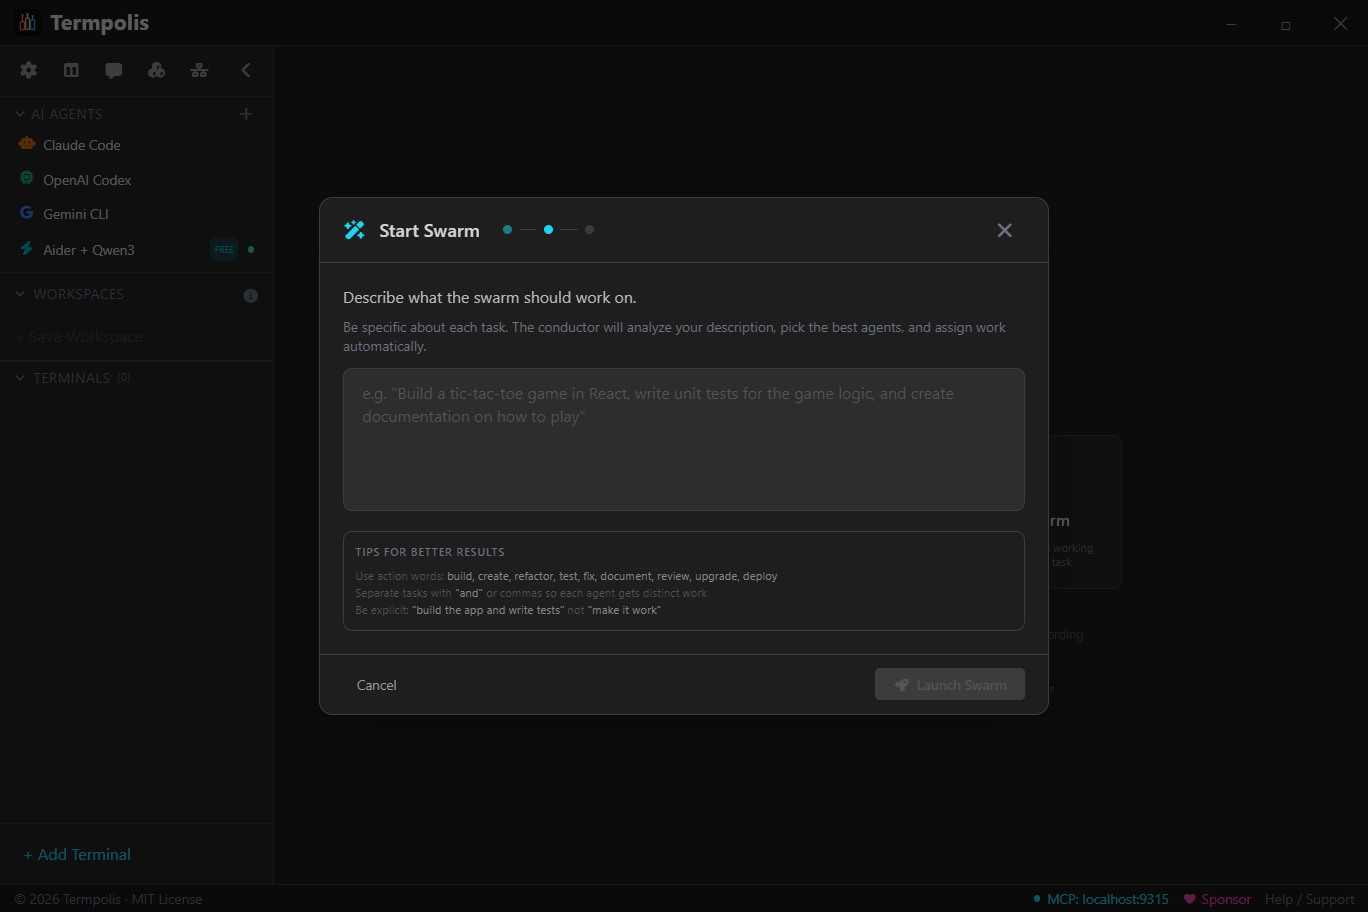Screen dimensions: 1368x912
Task: Expand the WORKSPACES section
Action: click(x=19, y=293)
